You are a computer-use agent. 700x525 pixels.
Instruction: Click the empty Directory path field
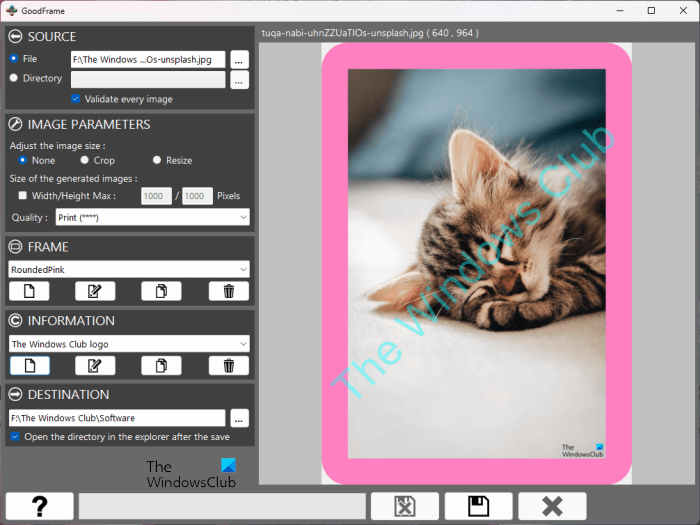pyautogui.click(x=148, y=79)
